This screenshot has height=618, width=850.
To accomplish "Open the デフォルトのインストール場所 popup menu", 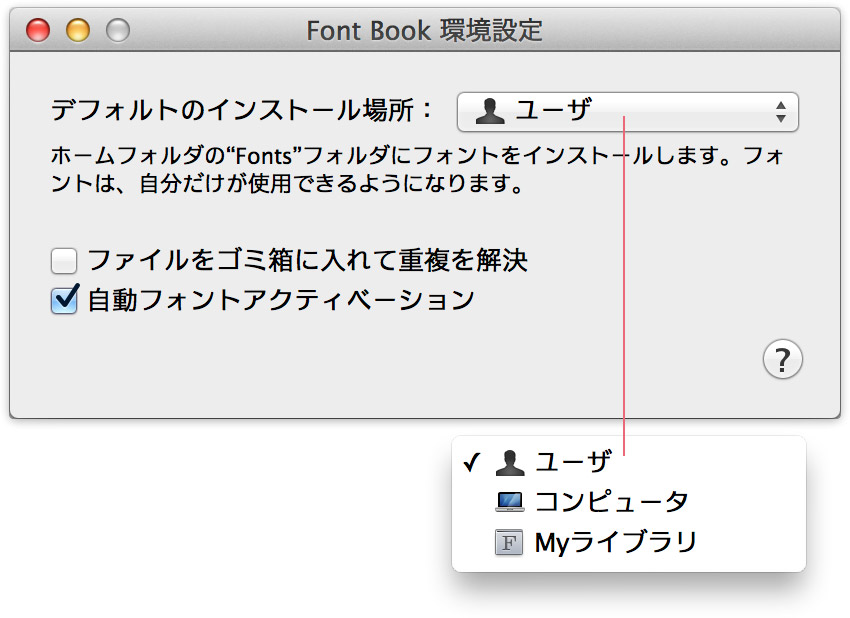I will [628, 112].
